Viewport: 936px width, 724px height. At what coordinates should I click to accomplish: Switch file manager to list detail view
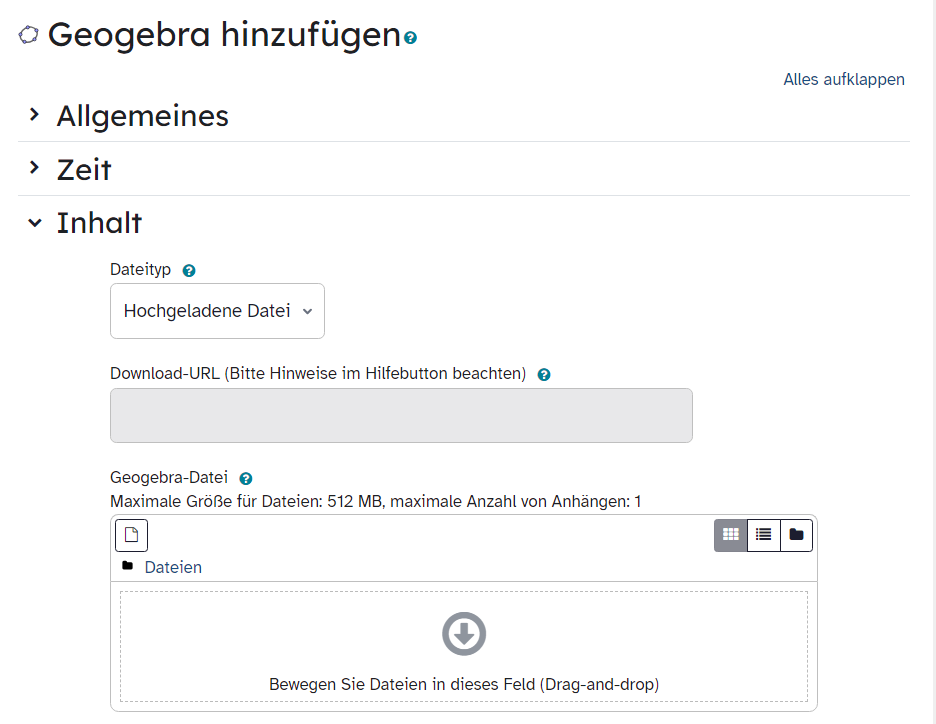(x=763, y=535)
